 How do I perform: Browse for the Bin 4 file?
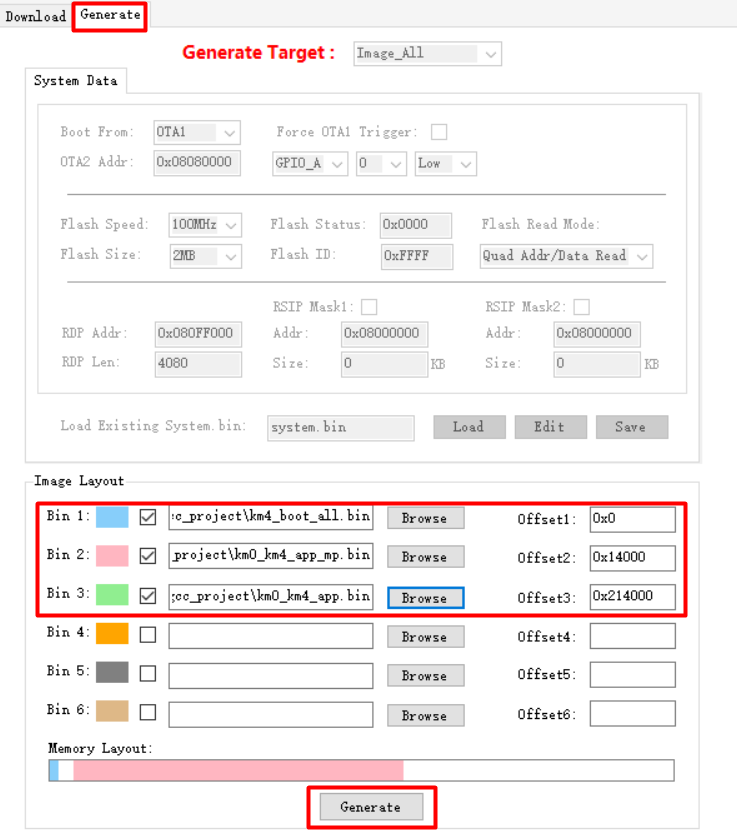[x=426, y=637]
